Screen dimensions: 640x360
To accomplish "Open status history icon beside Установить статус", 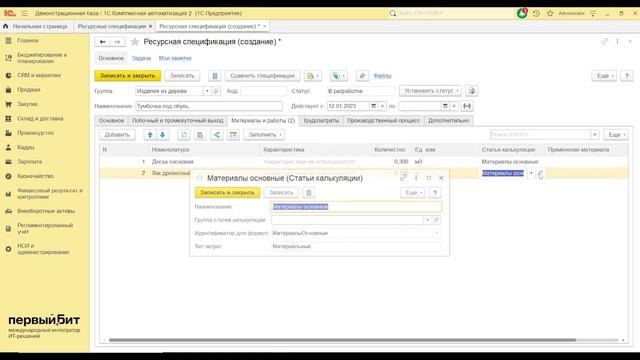I will click(x=472, y=91).
